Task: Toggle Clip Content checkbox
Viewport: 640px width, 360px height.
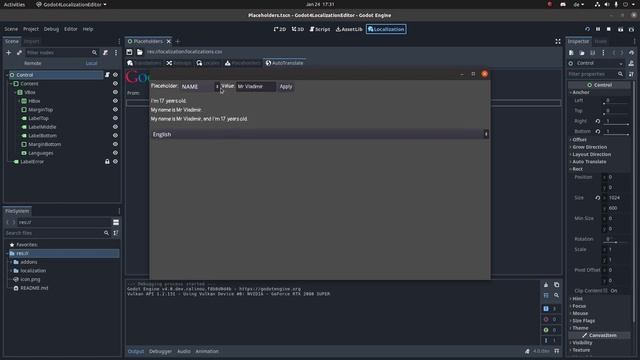Action: [x=605, y=291]
